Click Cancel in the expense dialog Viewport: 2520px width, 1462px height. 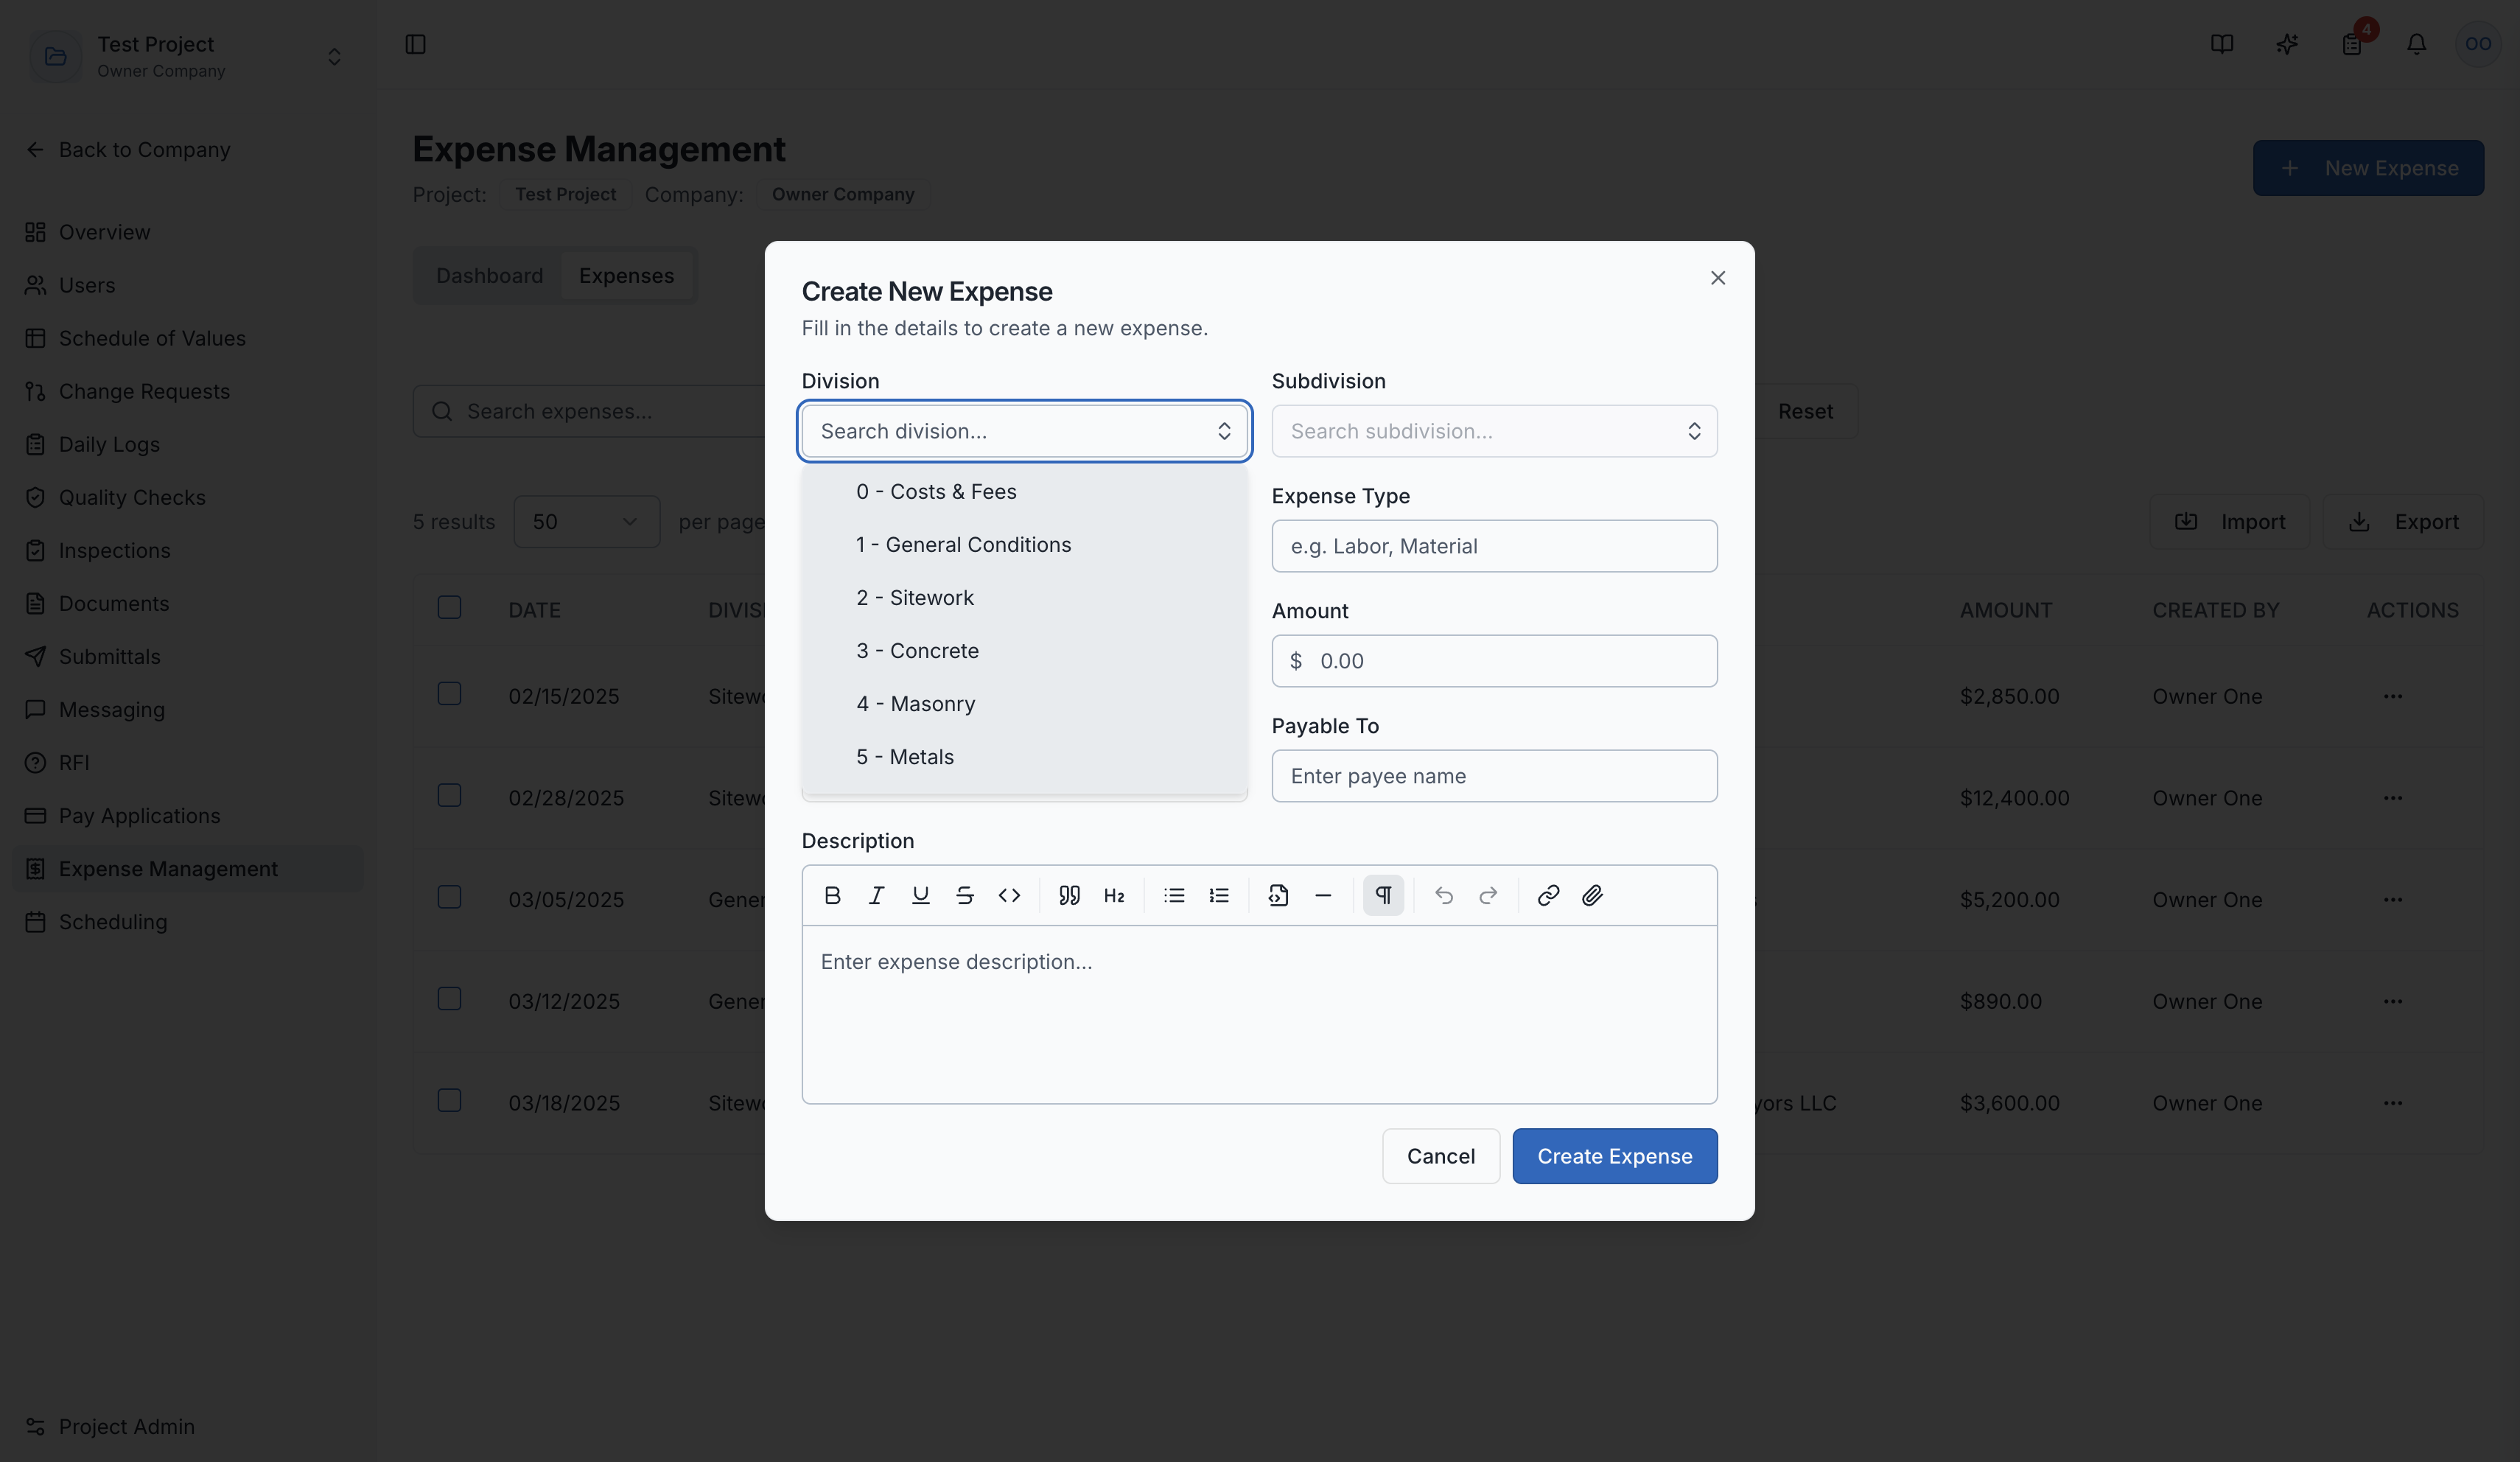[1440, 1156]
